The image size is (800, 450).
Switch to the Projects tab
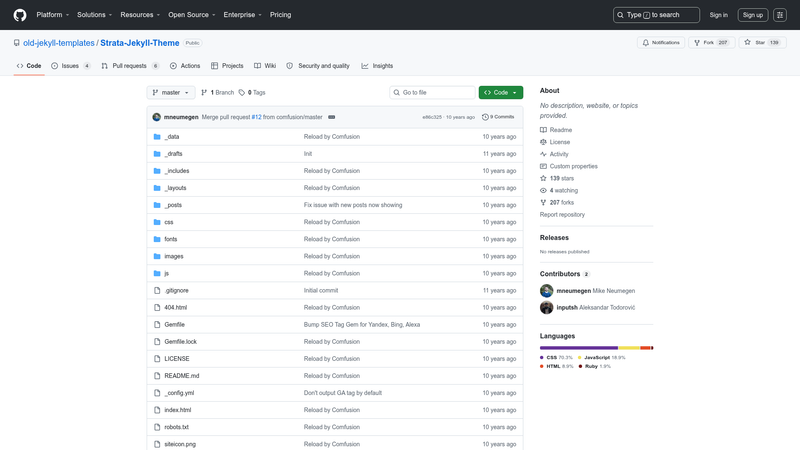(227, 66)
